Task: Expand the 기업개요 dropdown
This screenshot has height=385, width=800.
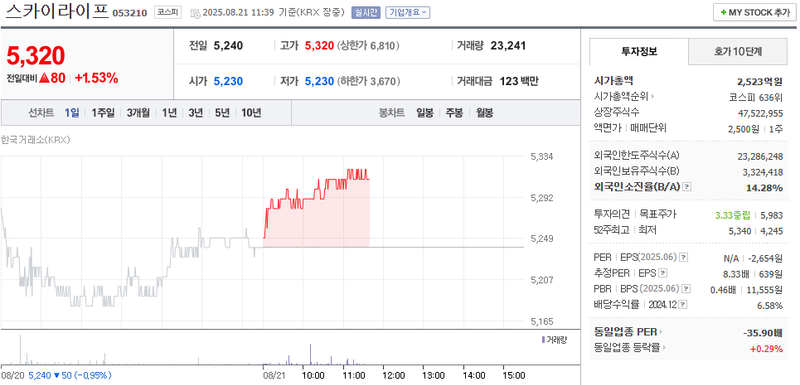Action: point(408,12)
